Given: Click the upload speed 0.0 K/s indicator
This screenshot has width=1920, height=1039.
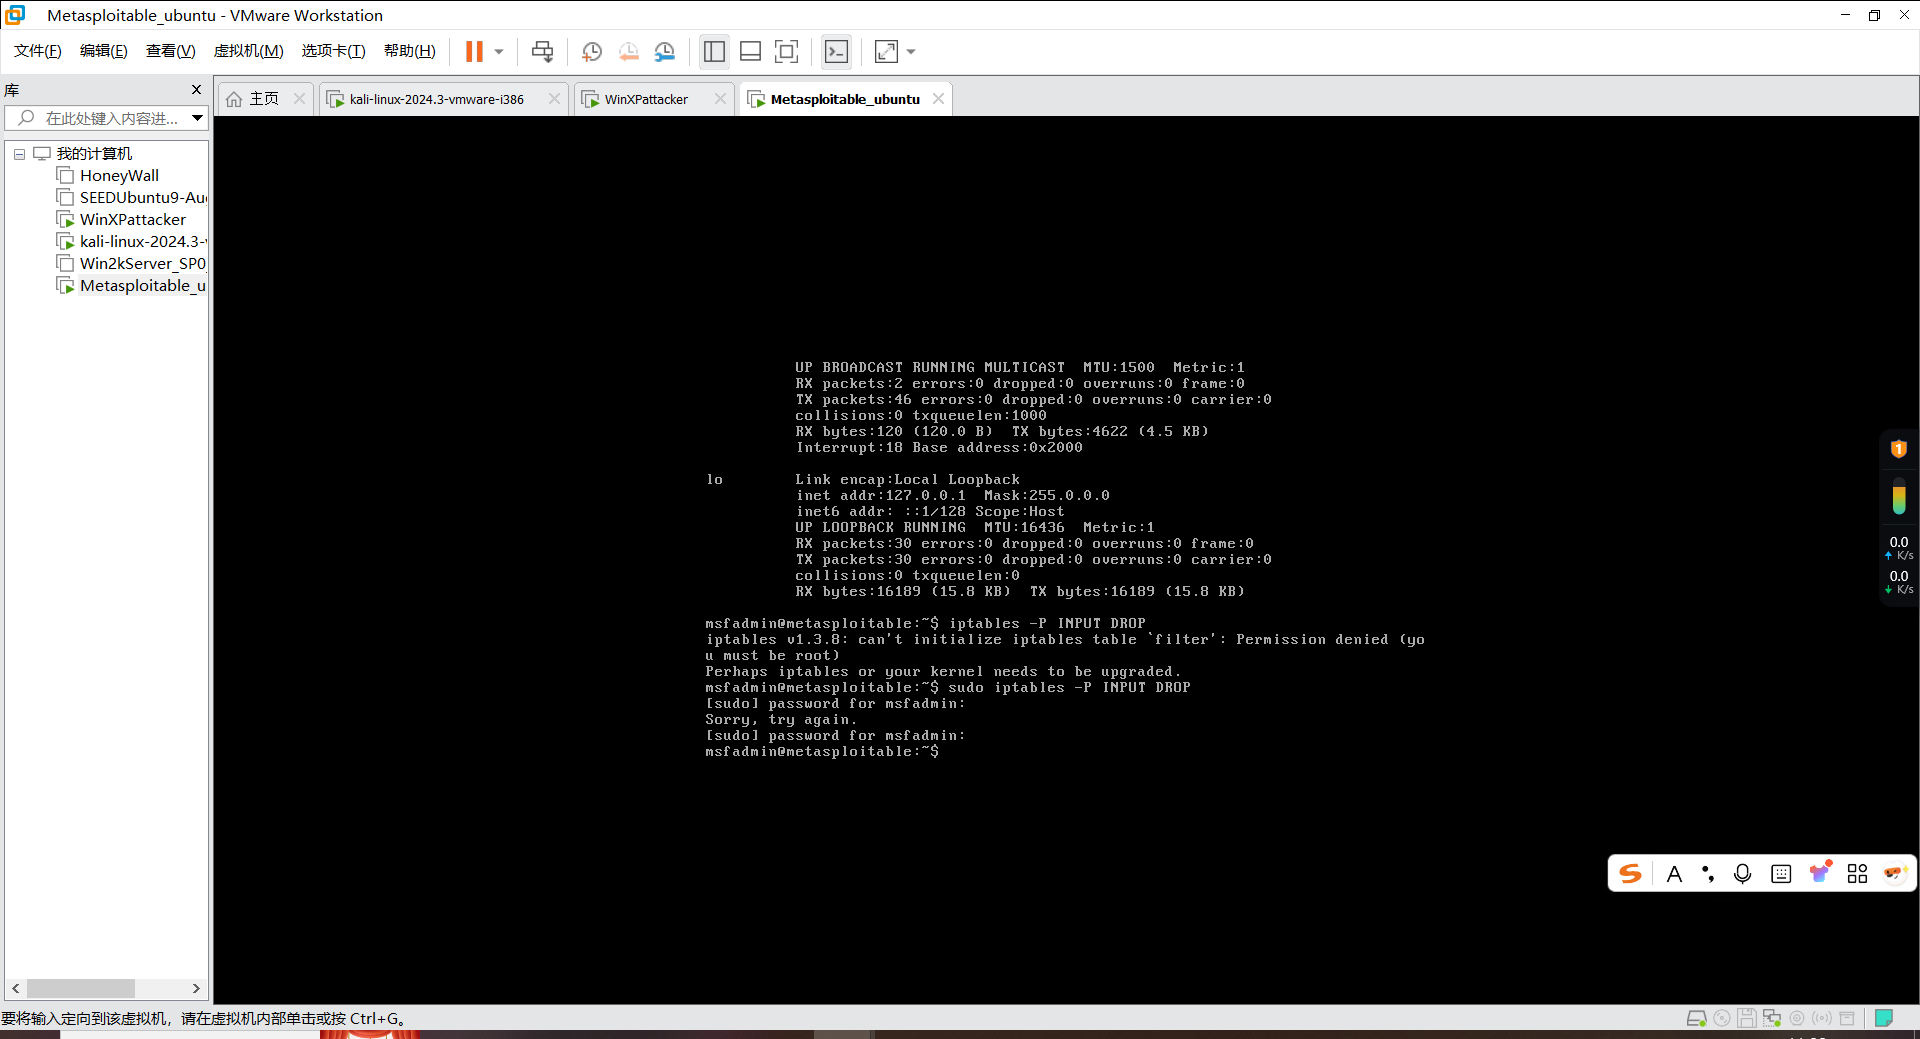Looking at the screenshot, I should [1899, 548].
